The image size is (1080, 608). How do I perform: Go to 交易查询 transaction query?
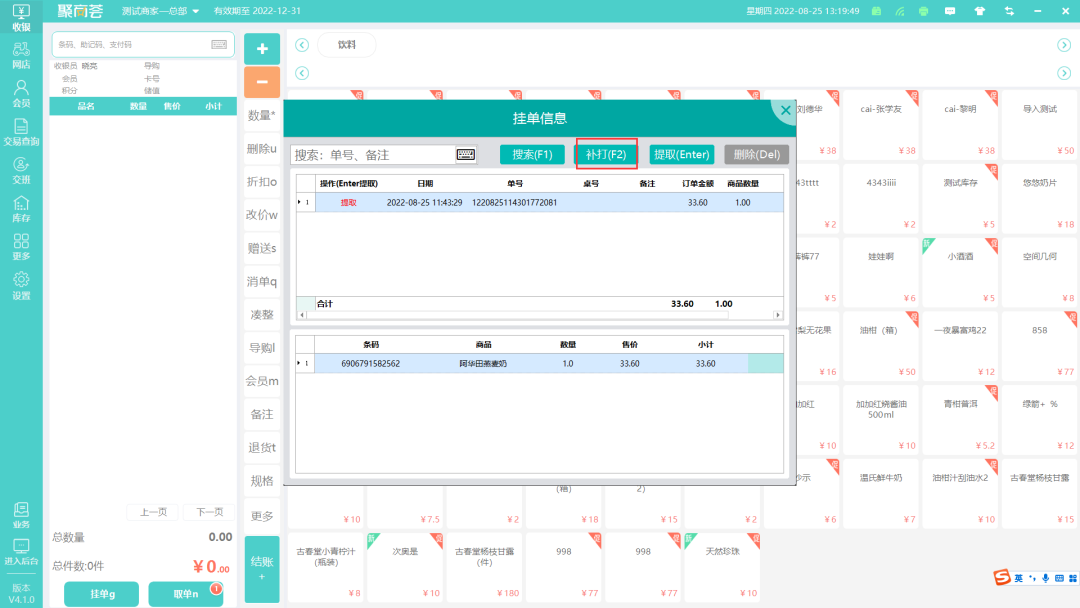click(x=21, y=133)
